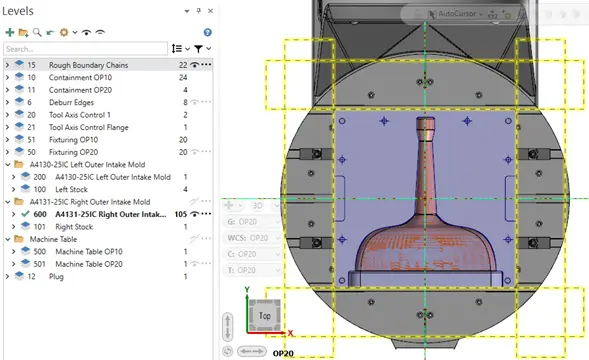Select Machine Table OP10 level

click(x=89, y=251)
